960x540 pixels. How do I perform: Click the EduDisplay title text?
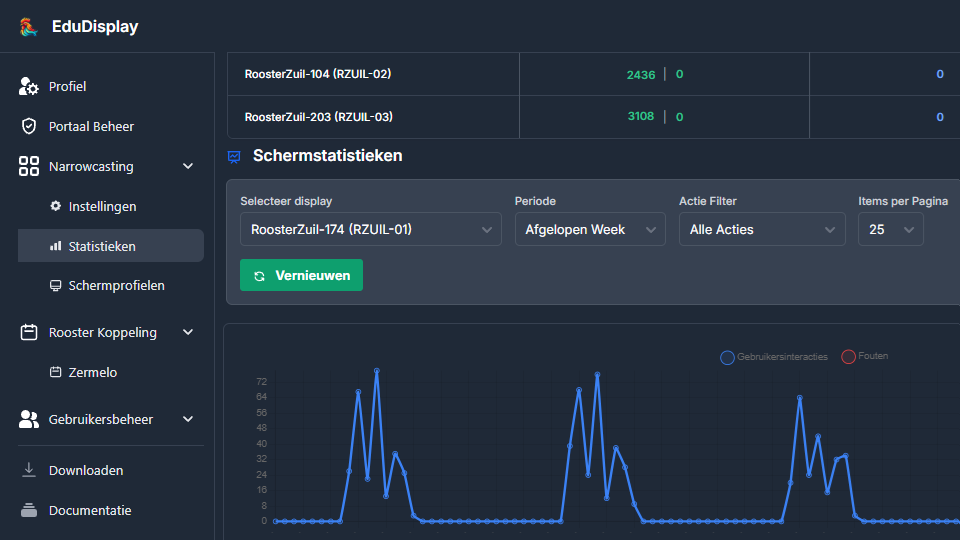point(95,27)
